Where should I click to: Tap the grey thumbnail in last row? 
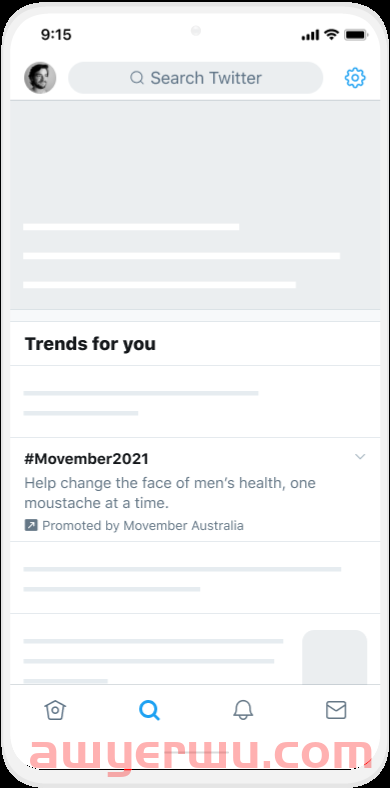(x=335, y=657)
